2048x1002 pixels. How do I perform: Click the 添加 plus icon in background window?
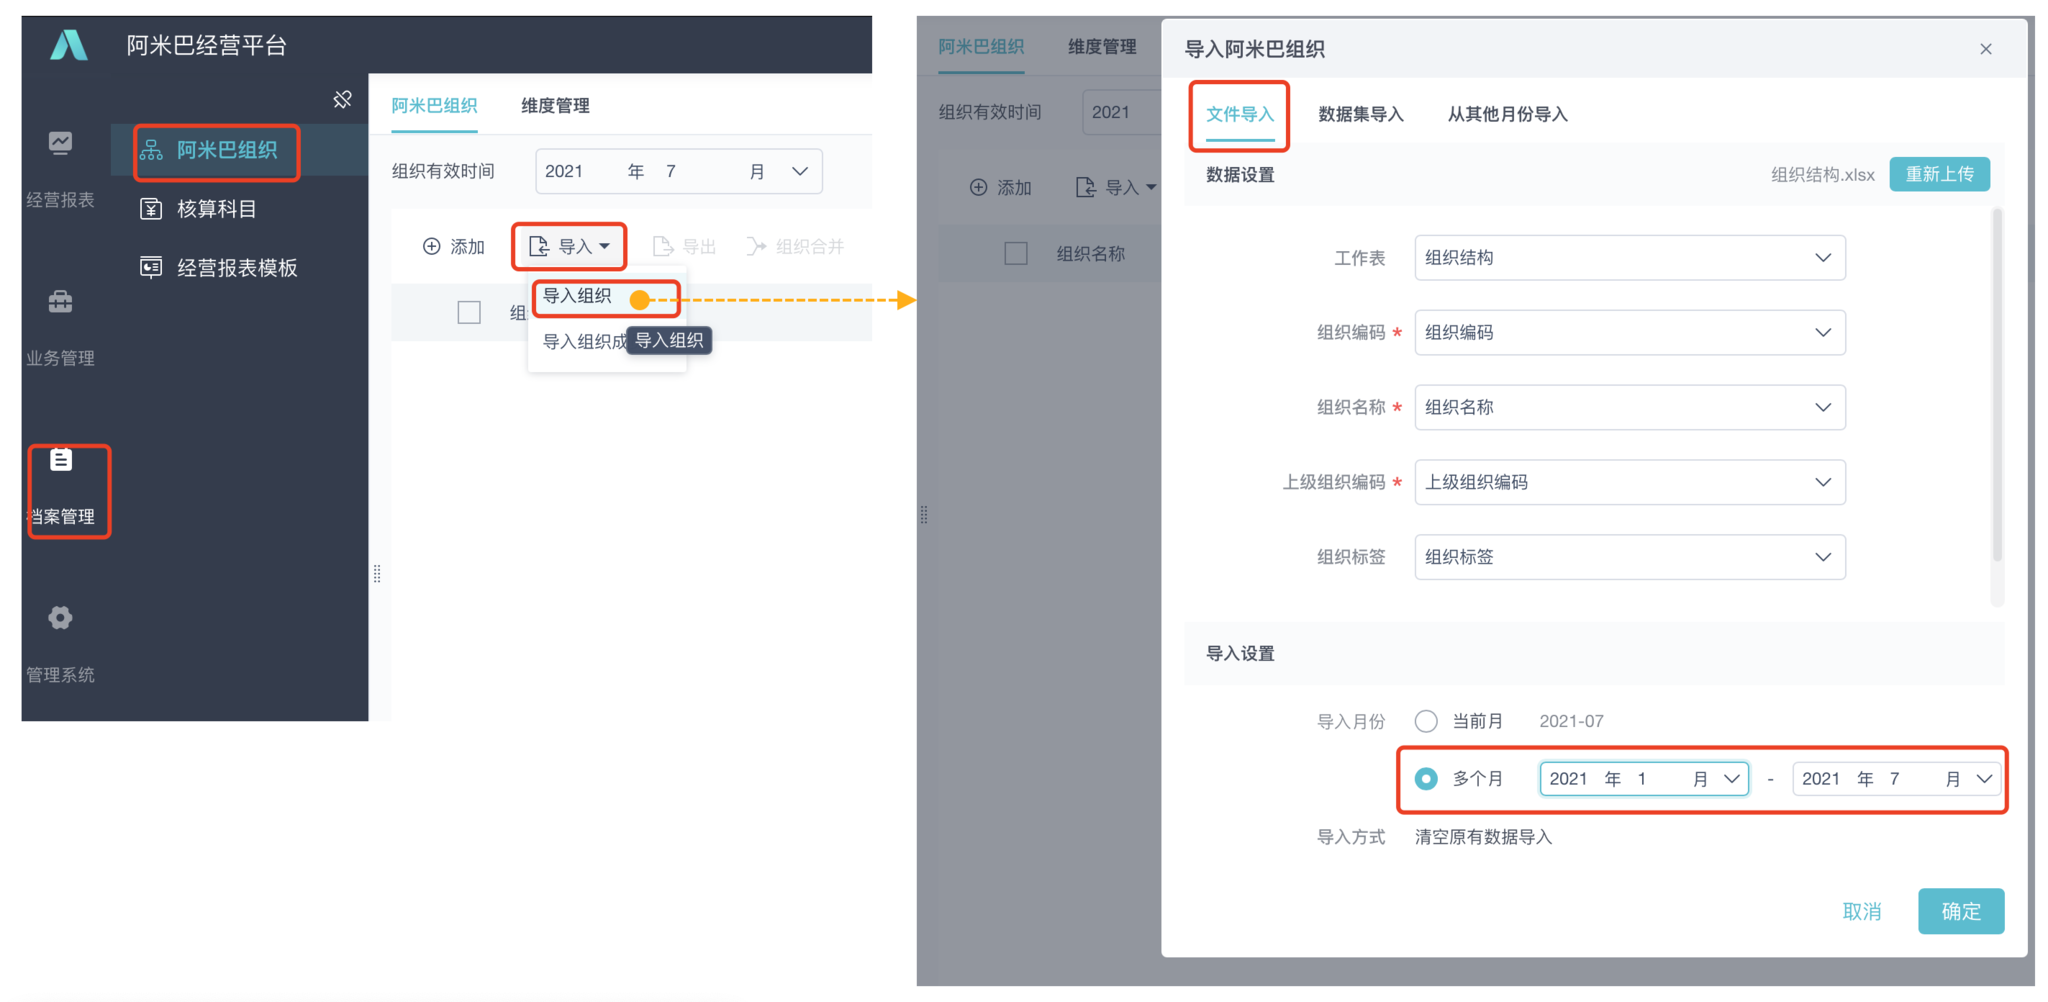click(978, 187)
